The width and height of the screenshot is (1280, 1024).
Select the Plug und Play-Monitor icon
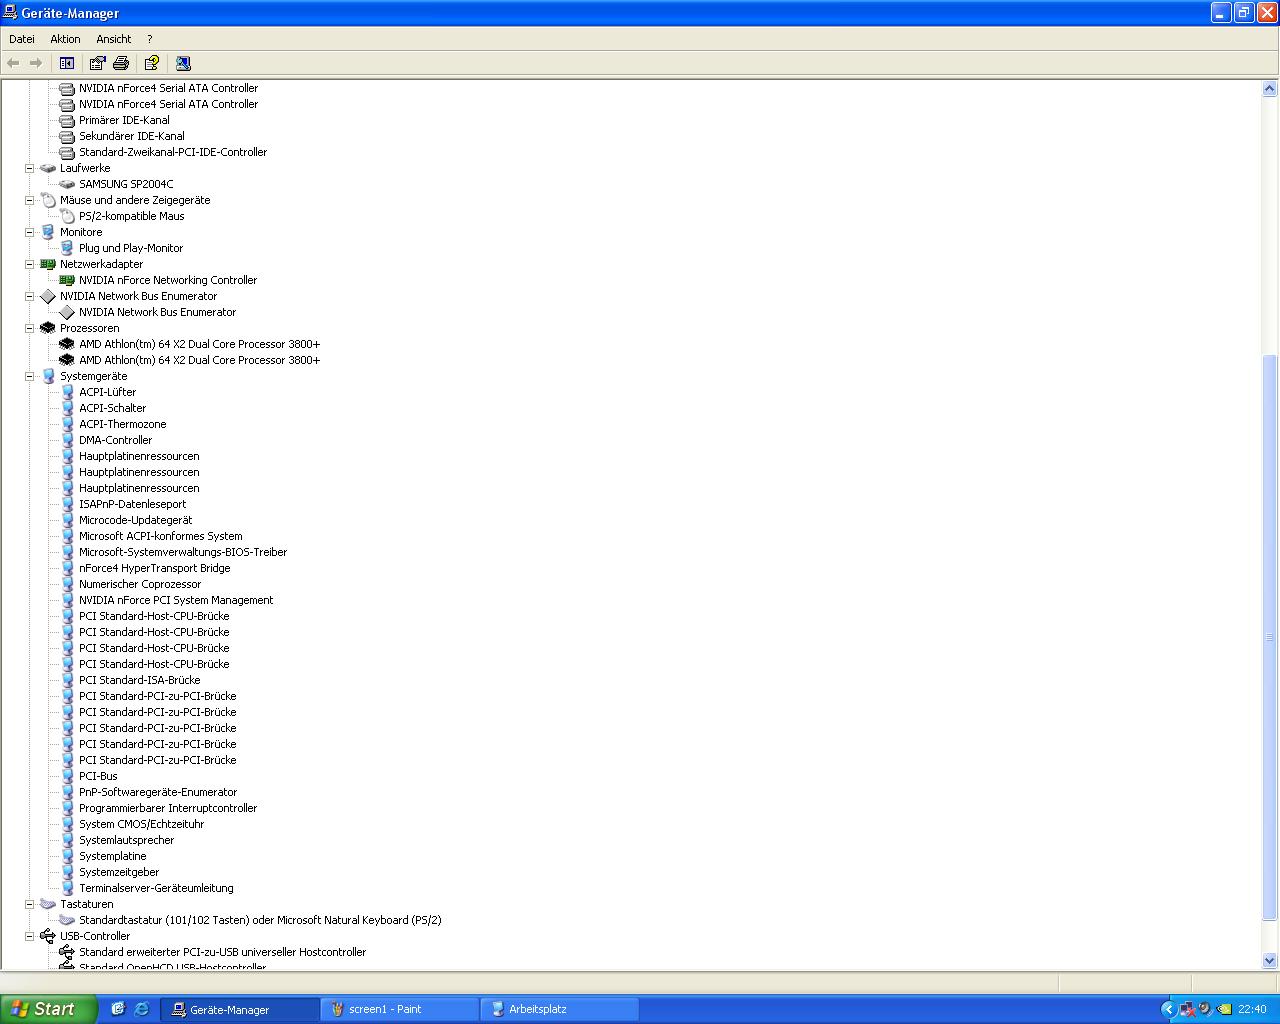pos(67,248)
